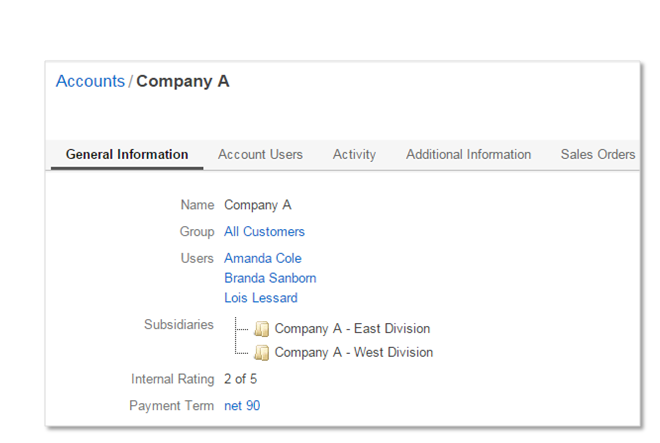The height and width of the screenshot is (443, 660).
Task: Select Company A - East Division subsidiary
Action: [352, 329]
